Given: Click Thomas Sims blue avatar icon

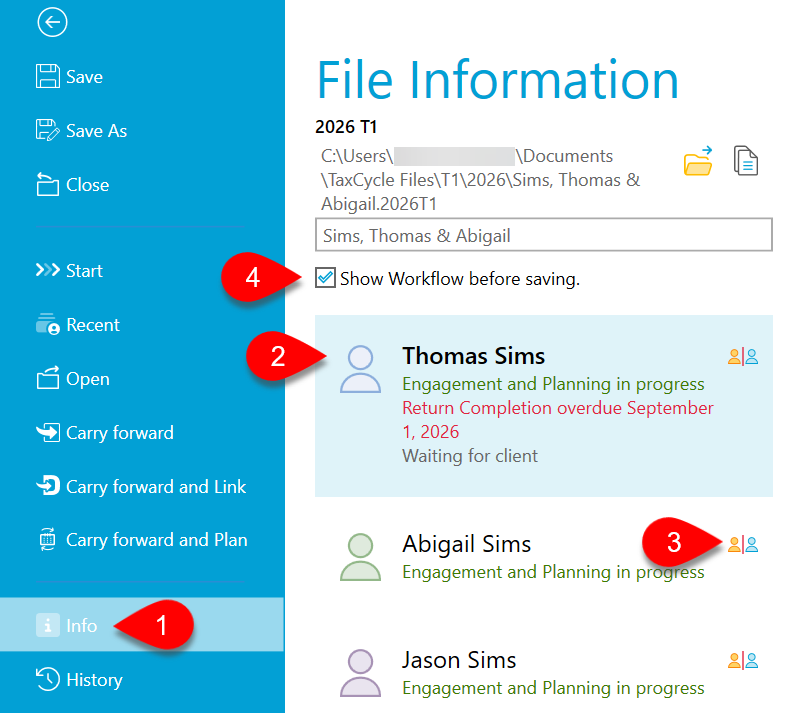Looking at the screenshot, I should [360, 370].
